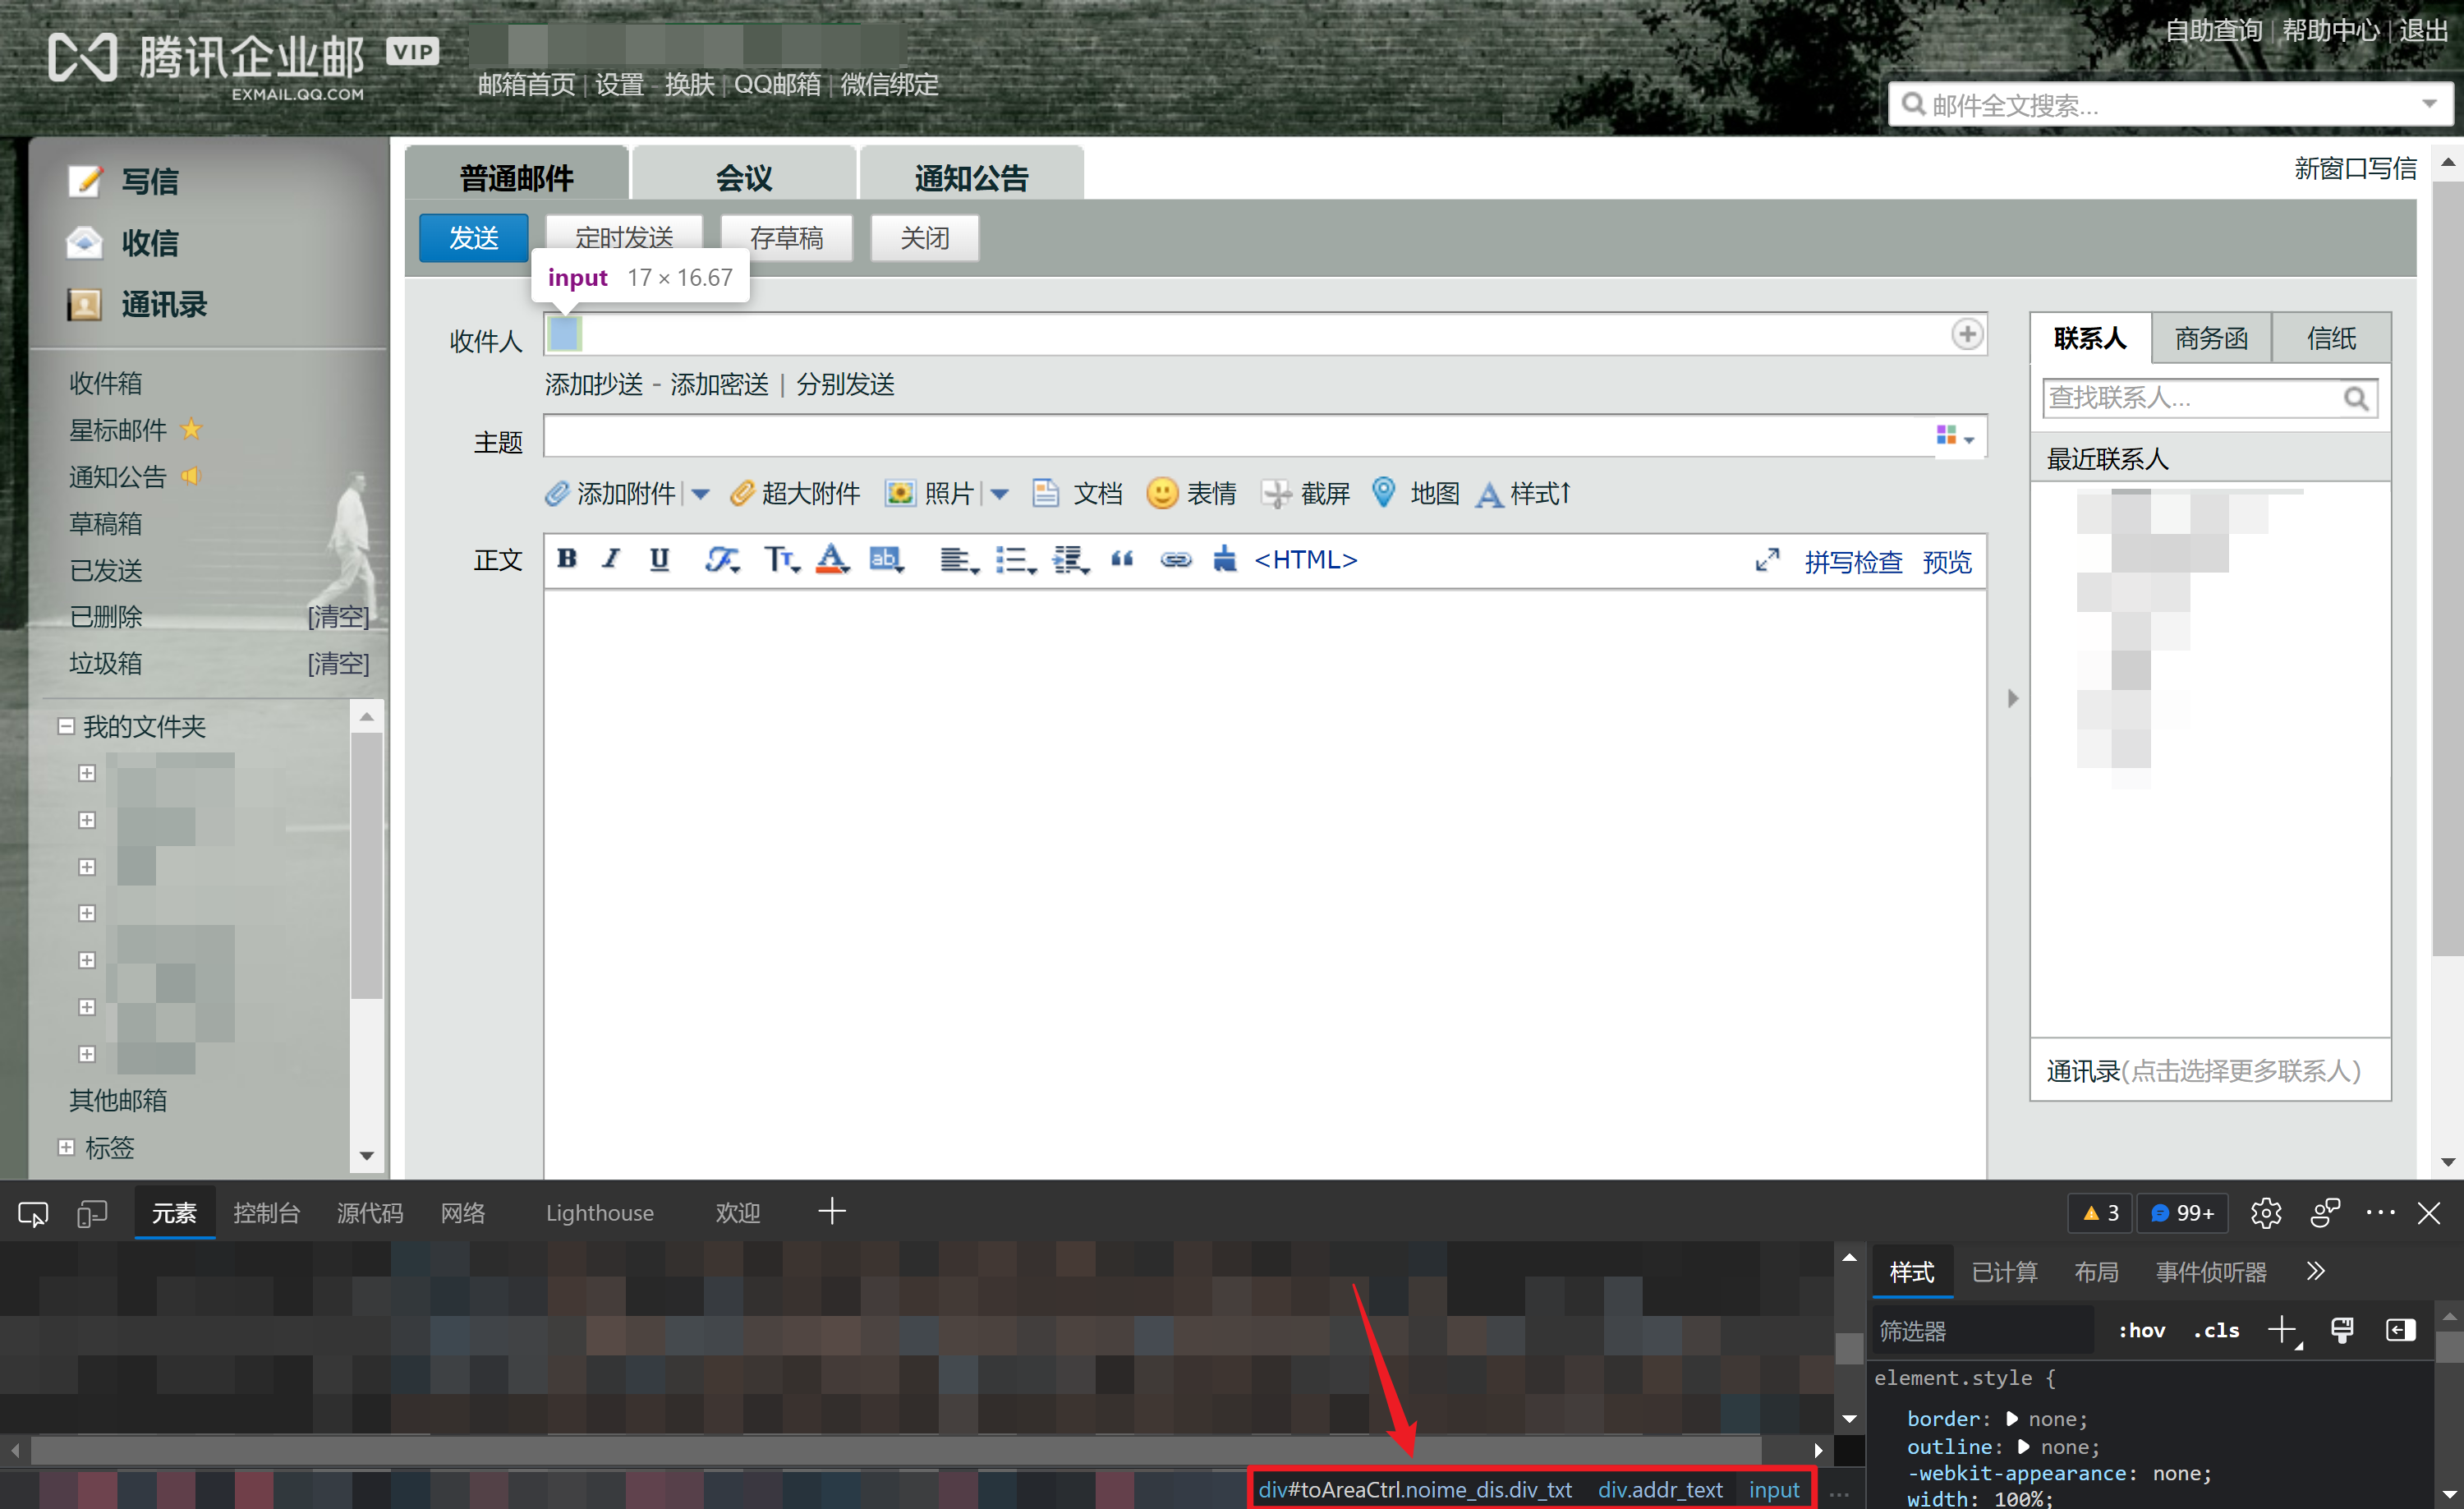Click the blockquote quotation icon
This screenshot has width=2464, height=1509.
tap(1122, 559)
